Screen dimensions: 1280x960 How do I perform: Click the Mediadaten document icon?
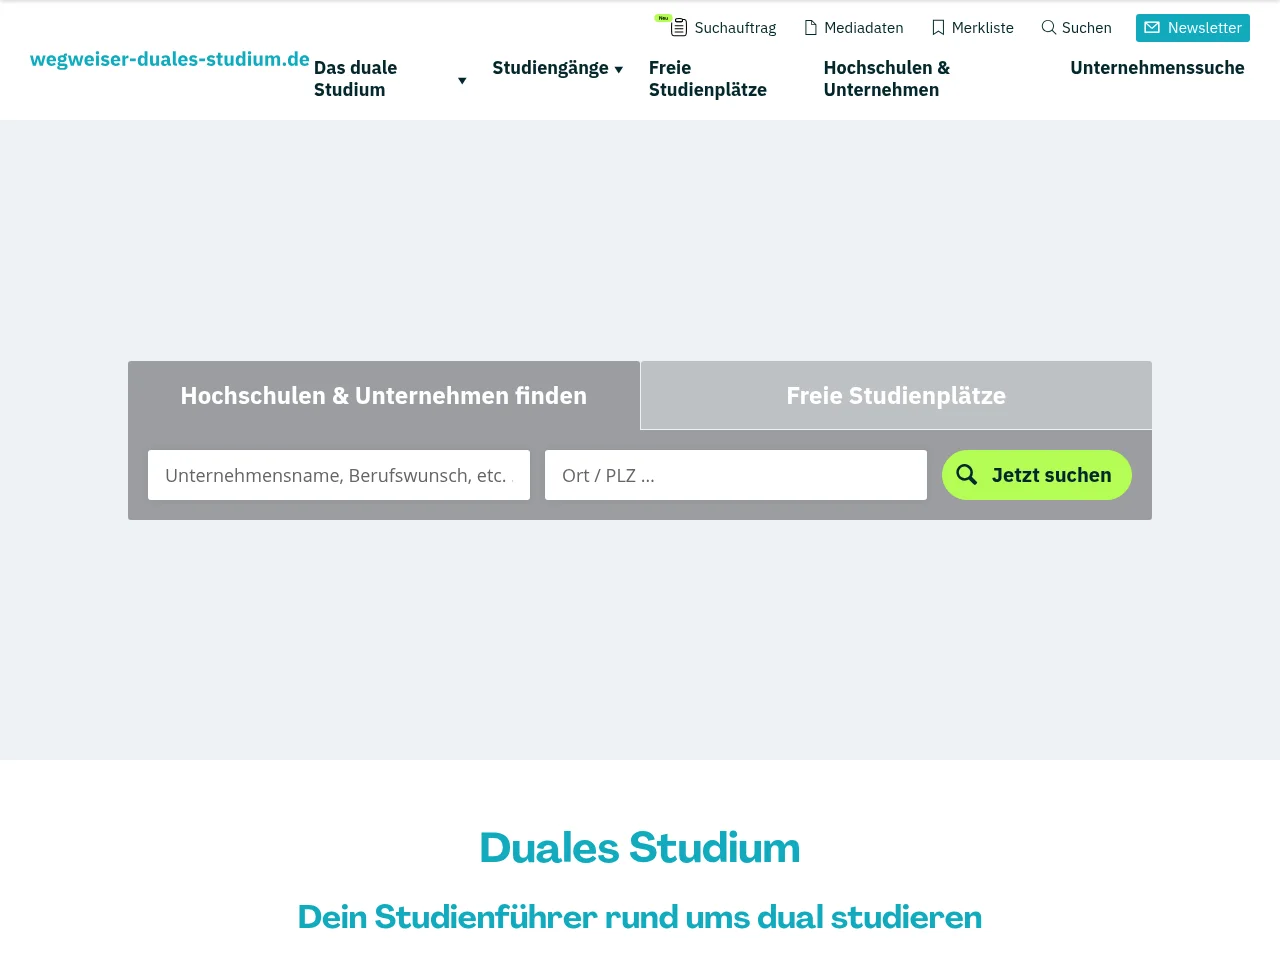(811, 28)
